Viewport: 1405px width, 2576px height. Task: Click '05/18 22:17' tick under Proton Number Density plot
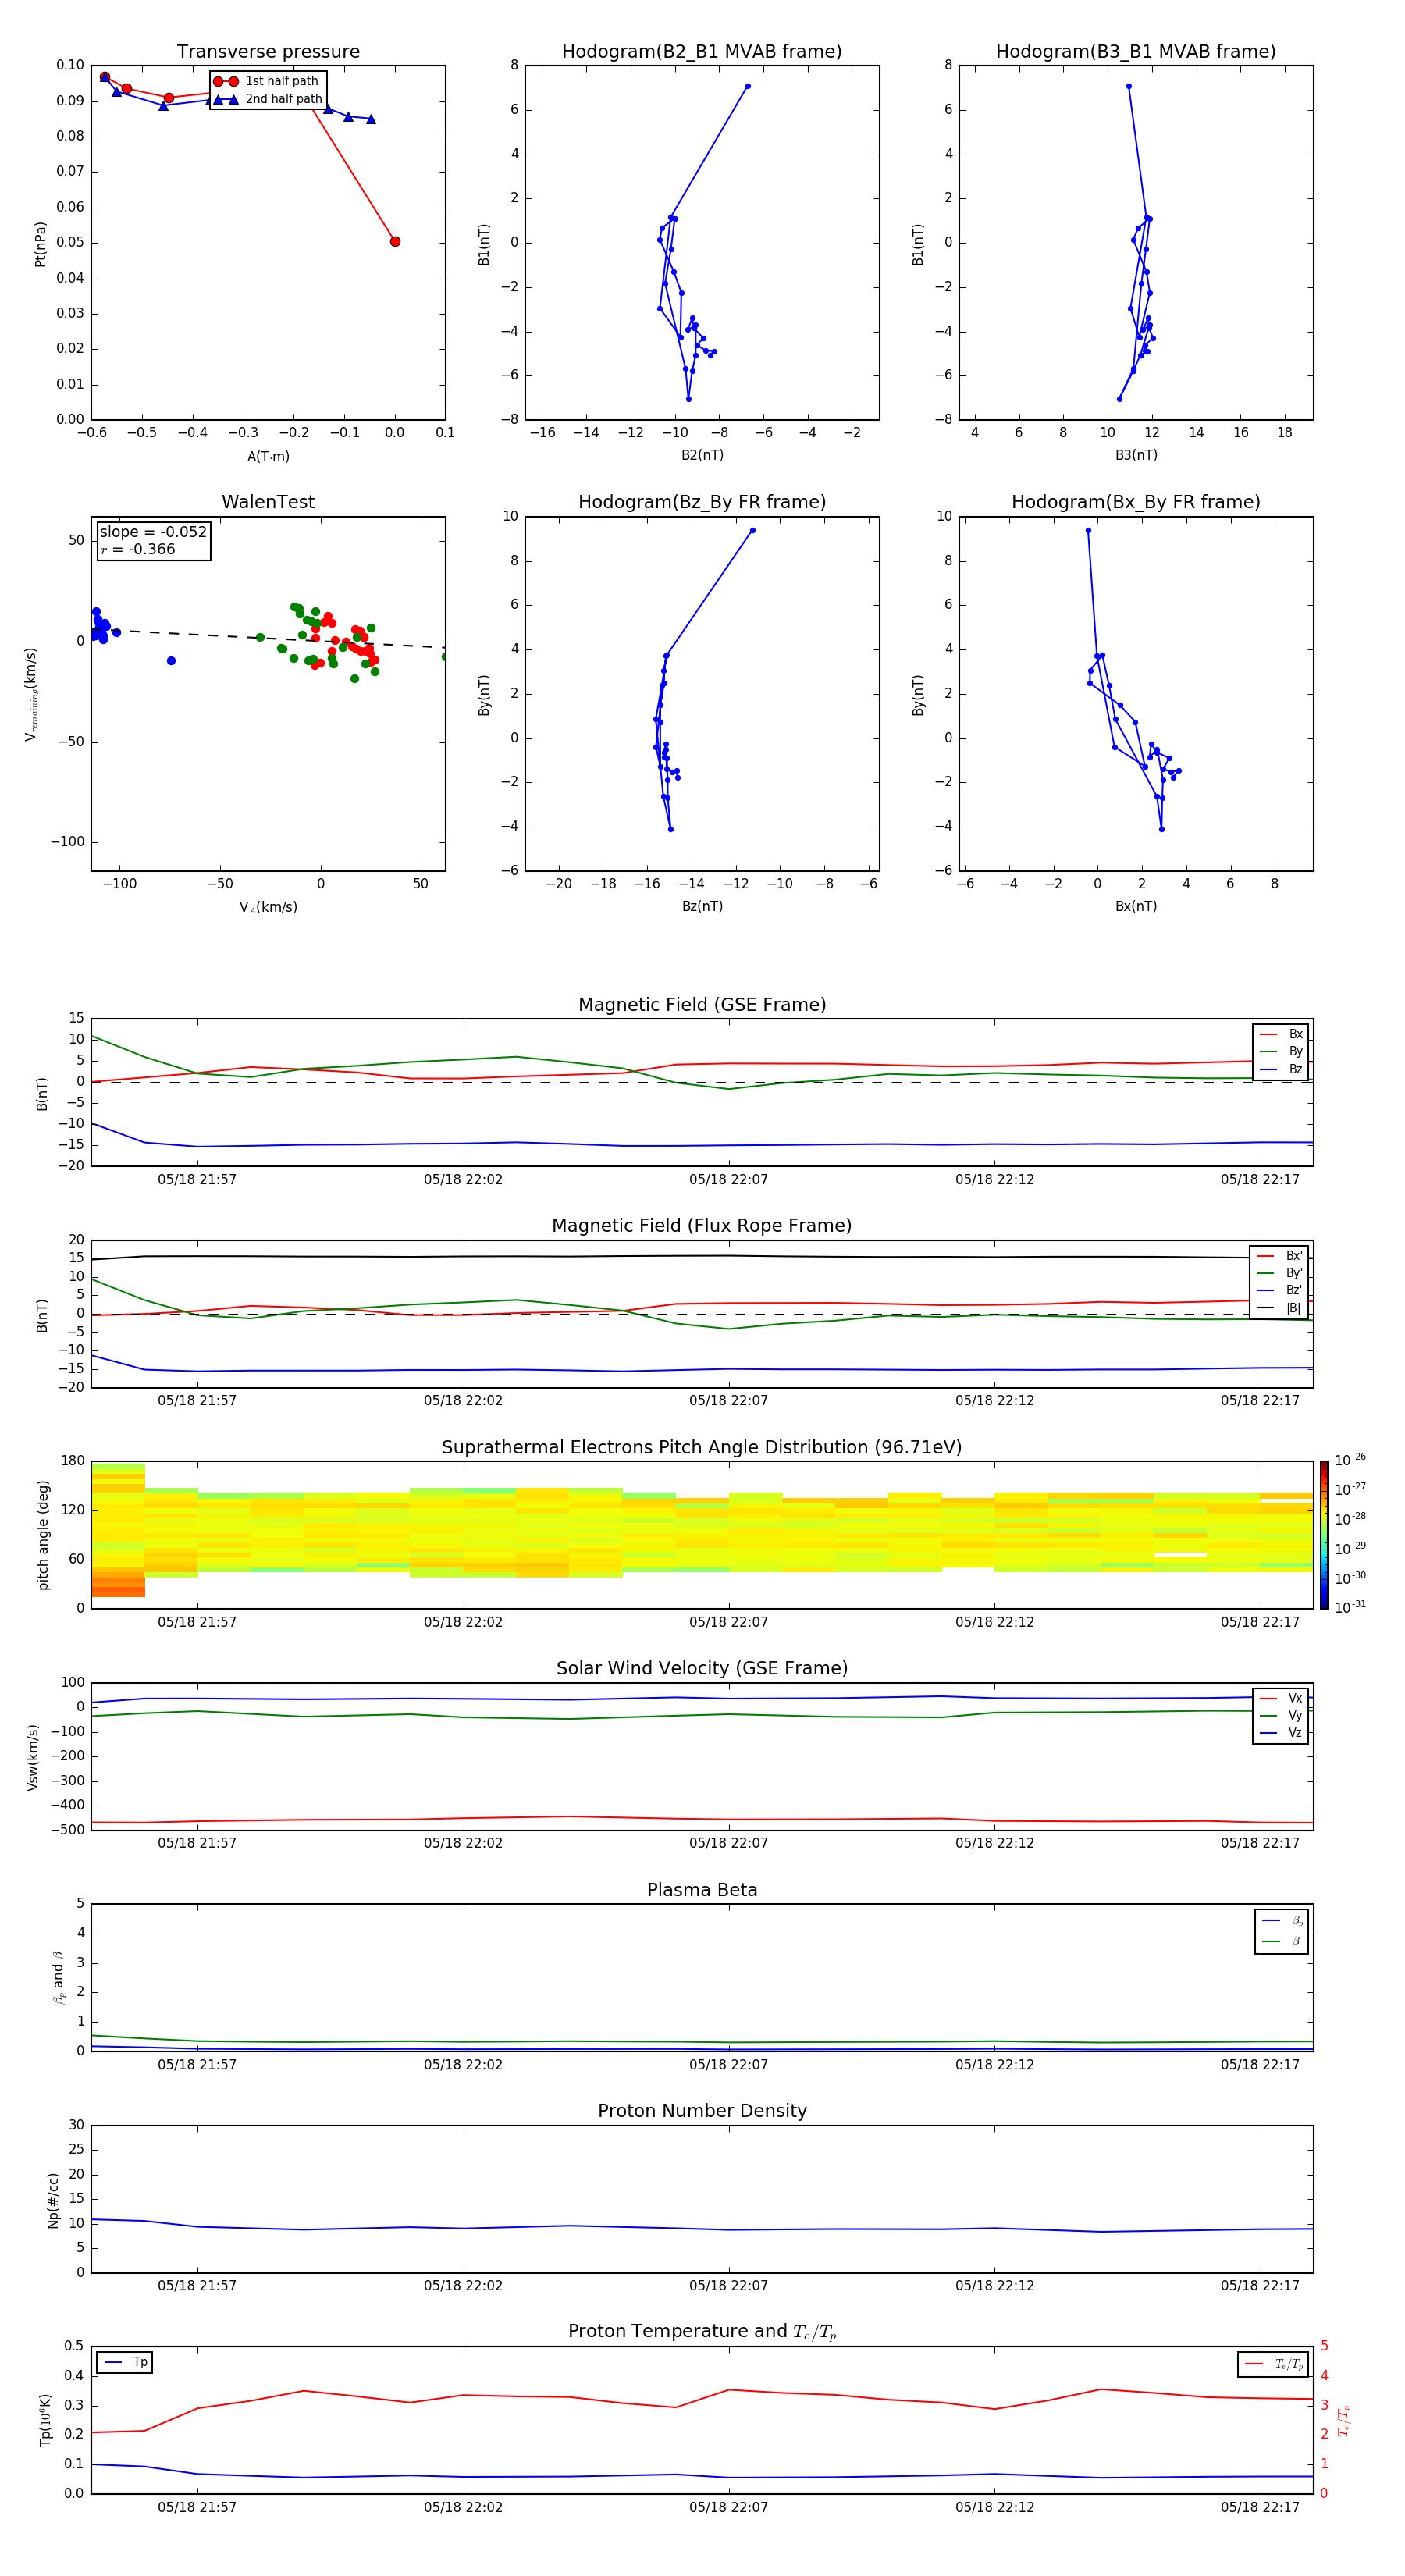[x=1260, y=2285]
